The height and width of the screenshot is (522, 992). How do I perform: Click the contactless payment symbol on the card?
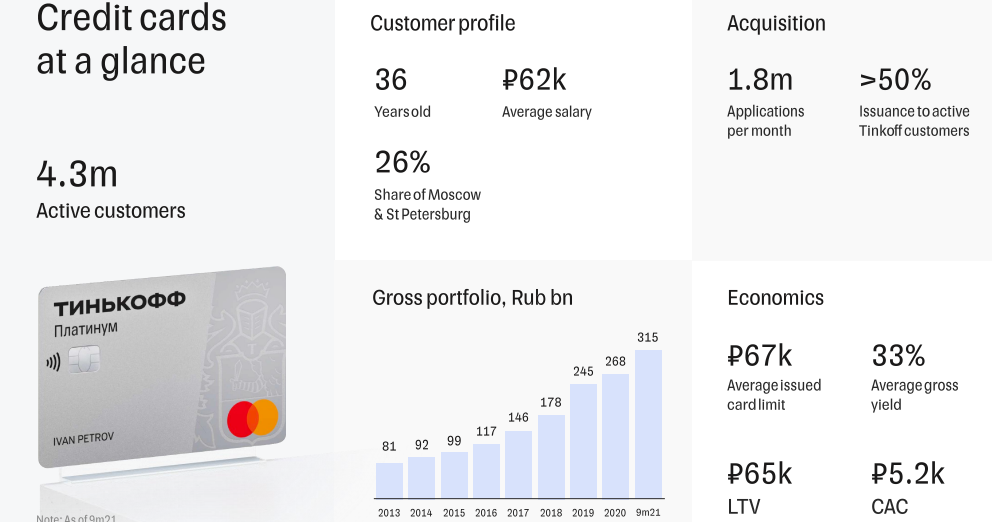tap(53, 362)
